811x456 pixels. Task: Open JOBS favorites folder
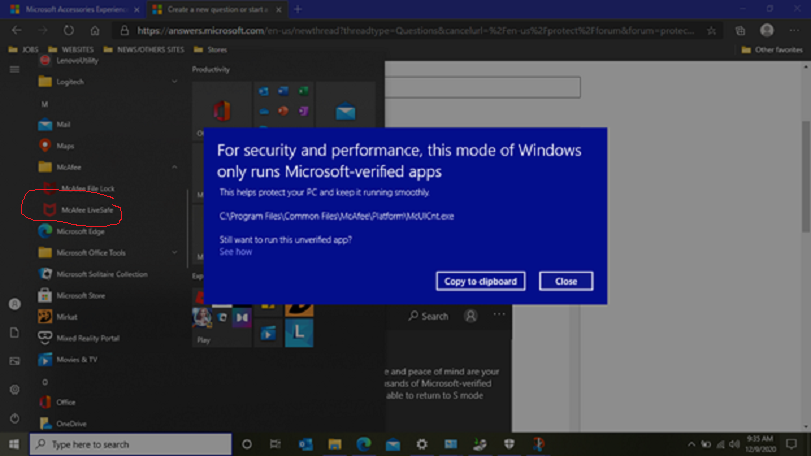pos(24,50)
